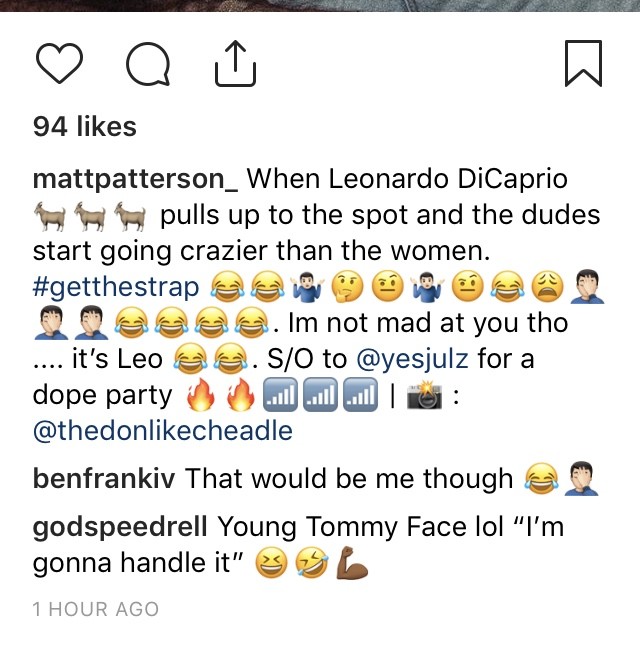640x649 pixels.
Task: Share the post using the share icon
Action: (235, 63)
